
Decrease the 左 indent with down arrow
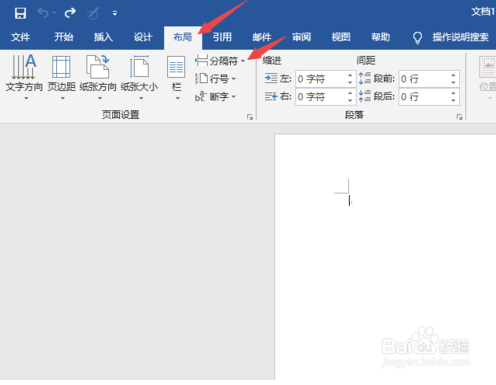(350, 82)
